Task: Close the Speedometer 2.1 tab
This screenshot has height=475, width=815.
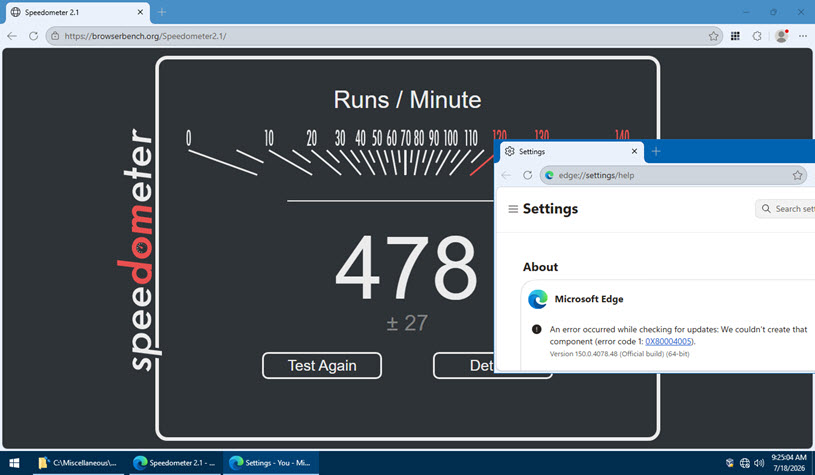Action: (140, 12)
